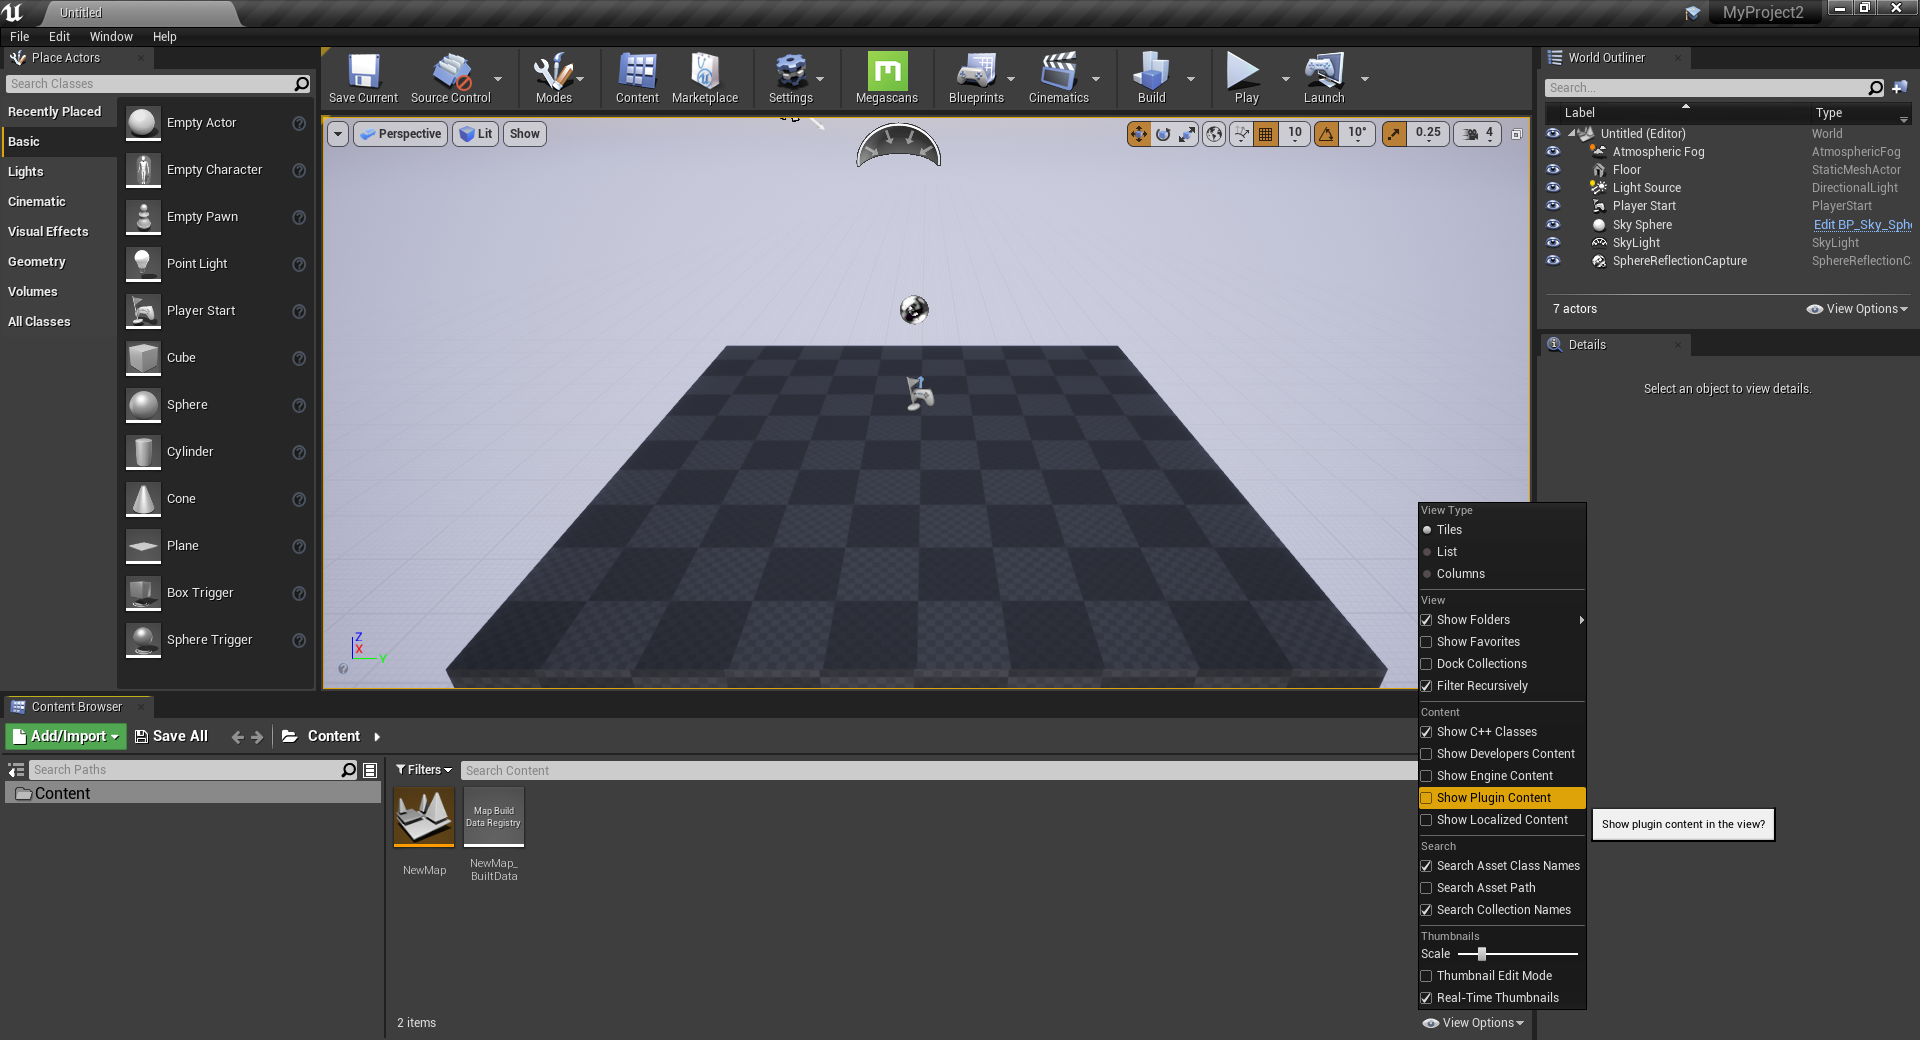This screenshot has width=1920, height=1040.
Task: Toggle grid snapping icon in viewport
Action: coord(1266,134)
